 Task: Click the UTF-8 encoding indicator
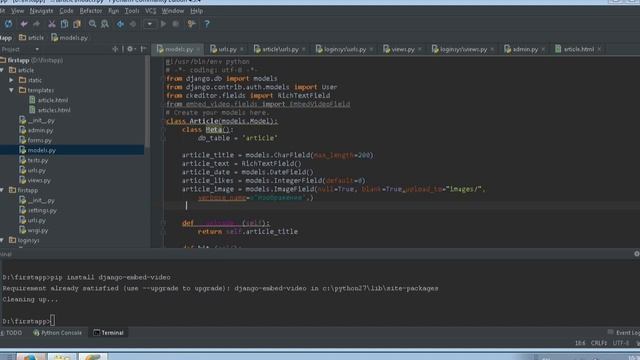click(x=621, y=343)
